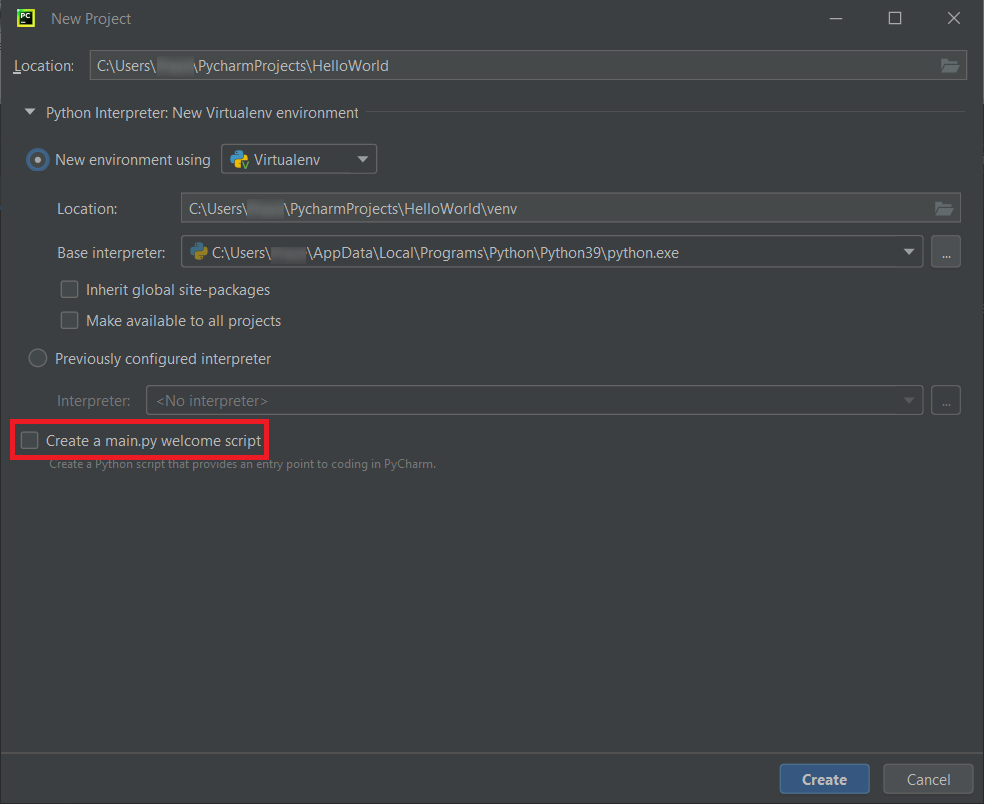This screenshot has width=984, height=804.
Task: Close the New Project dialog
Action: pos(954,18)
